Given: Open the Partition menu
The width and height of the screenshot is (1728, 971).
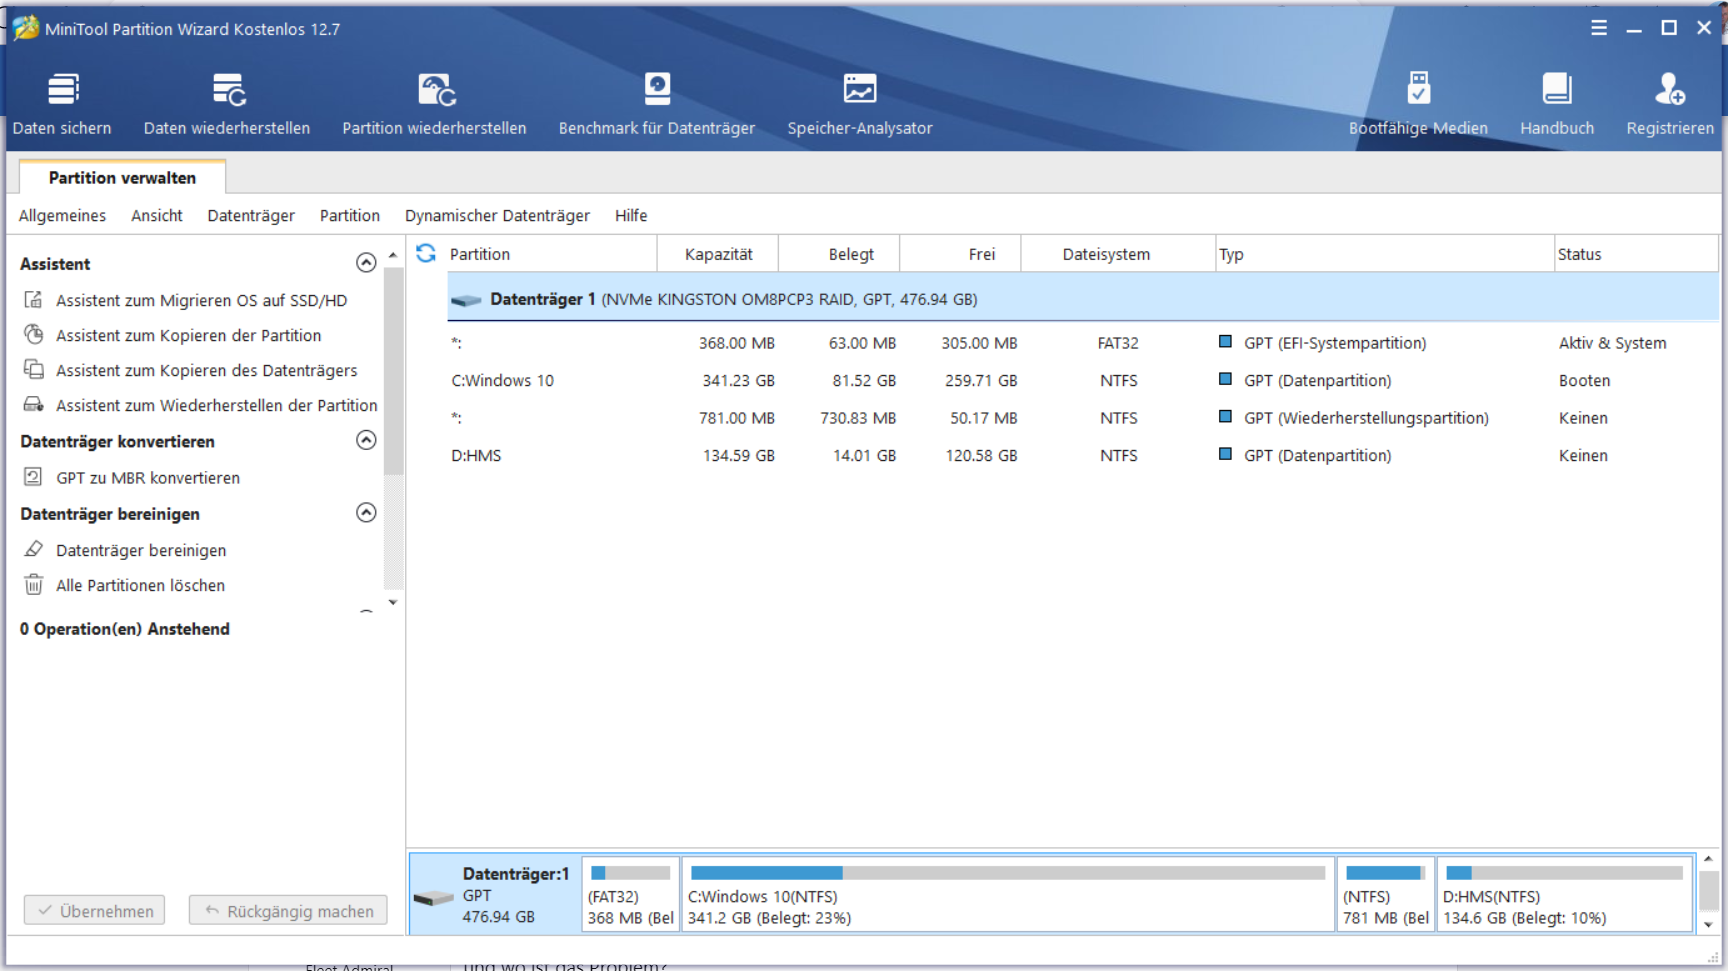Looking at the screenshot, I should point(350,216).
